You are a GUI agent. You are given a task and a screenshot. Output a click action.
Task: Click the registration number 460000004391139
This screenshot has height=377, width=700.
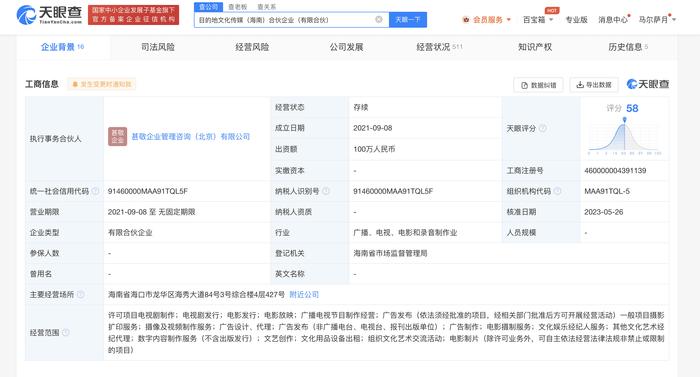click(615, 171)
